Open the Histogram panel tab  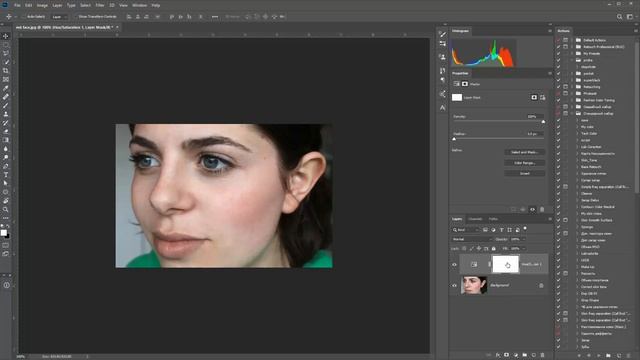coord(460,31)
